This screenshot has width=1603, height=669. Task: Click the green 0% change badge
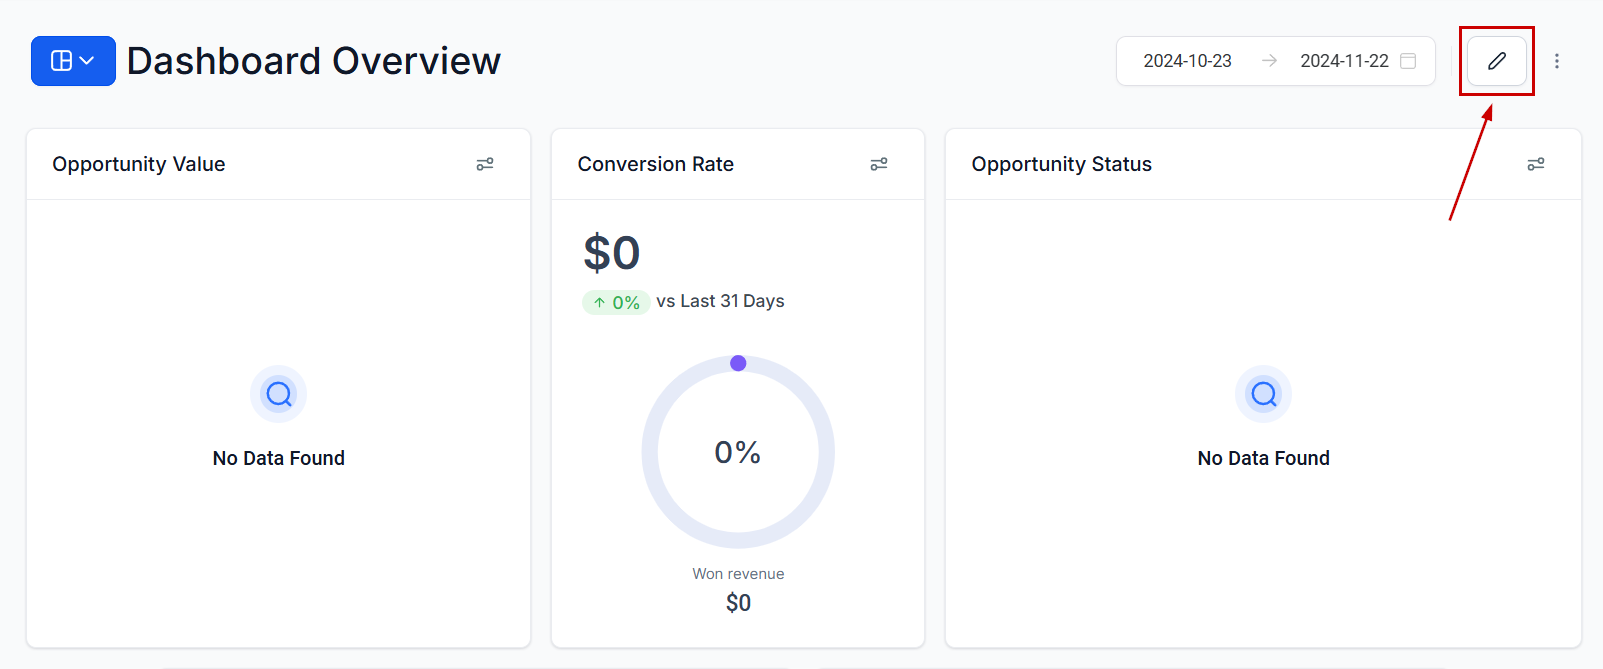click(x=616, y=302)
